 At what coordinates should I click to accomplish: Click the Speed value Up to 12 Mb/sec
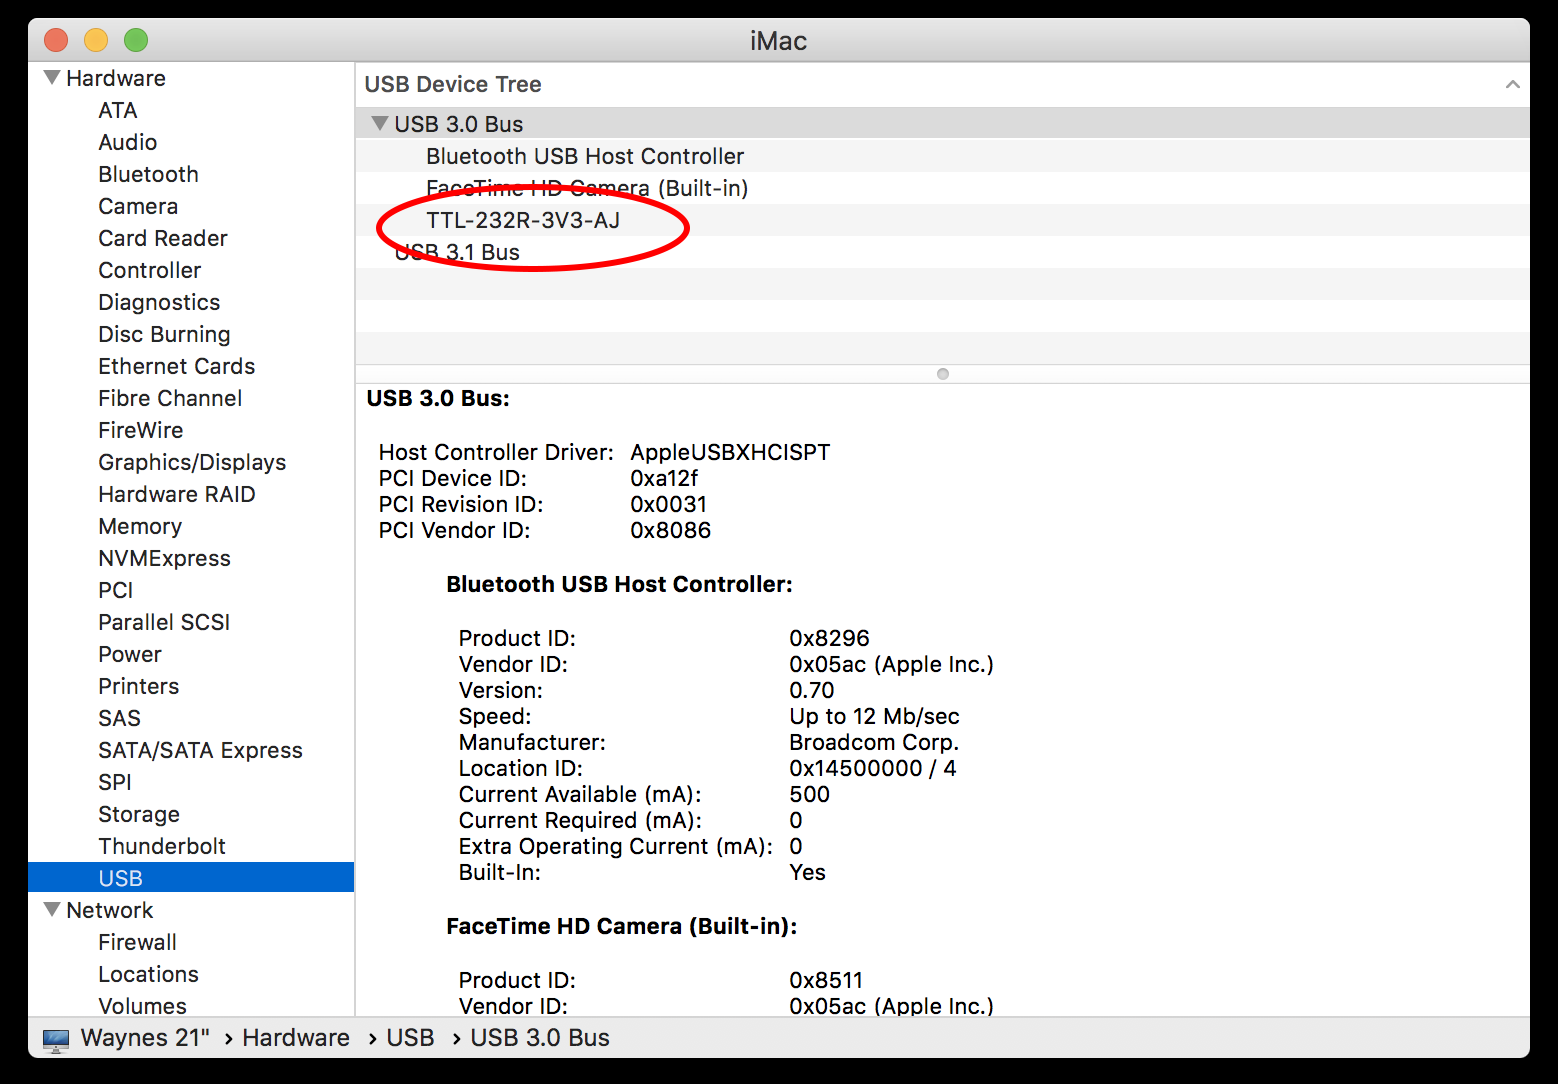click(x=874, y=716)
